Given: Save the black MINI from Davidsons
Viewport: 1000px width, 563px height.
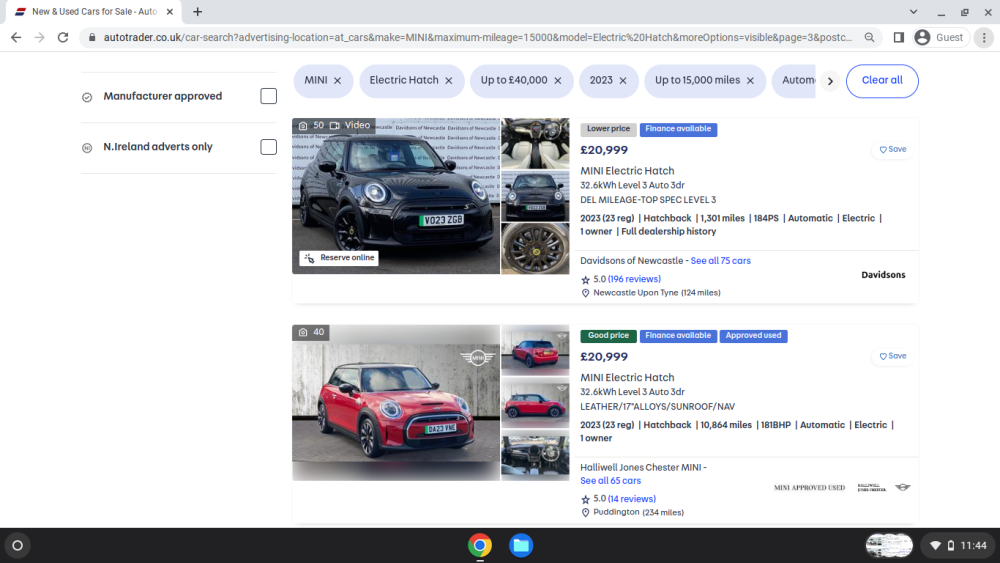Looking at the screenshot, I should [893, 149].
